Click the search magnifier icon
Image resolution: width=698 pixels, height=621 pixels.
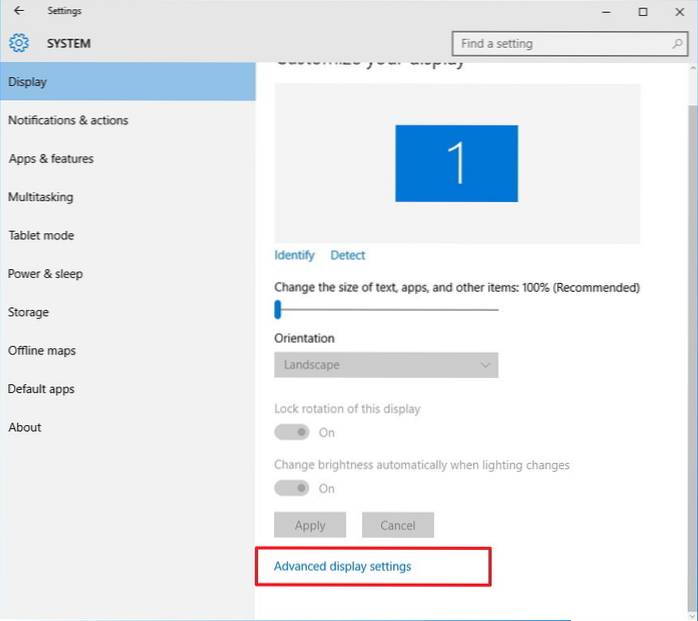point(677,44)
